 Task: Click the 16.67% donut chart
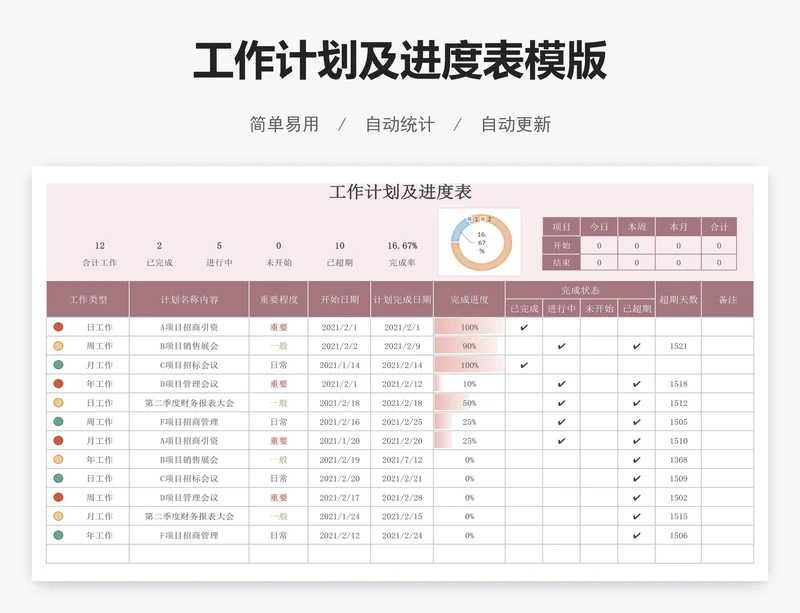tap(481, 242)
